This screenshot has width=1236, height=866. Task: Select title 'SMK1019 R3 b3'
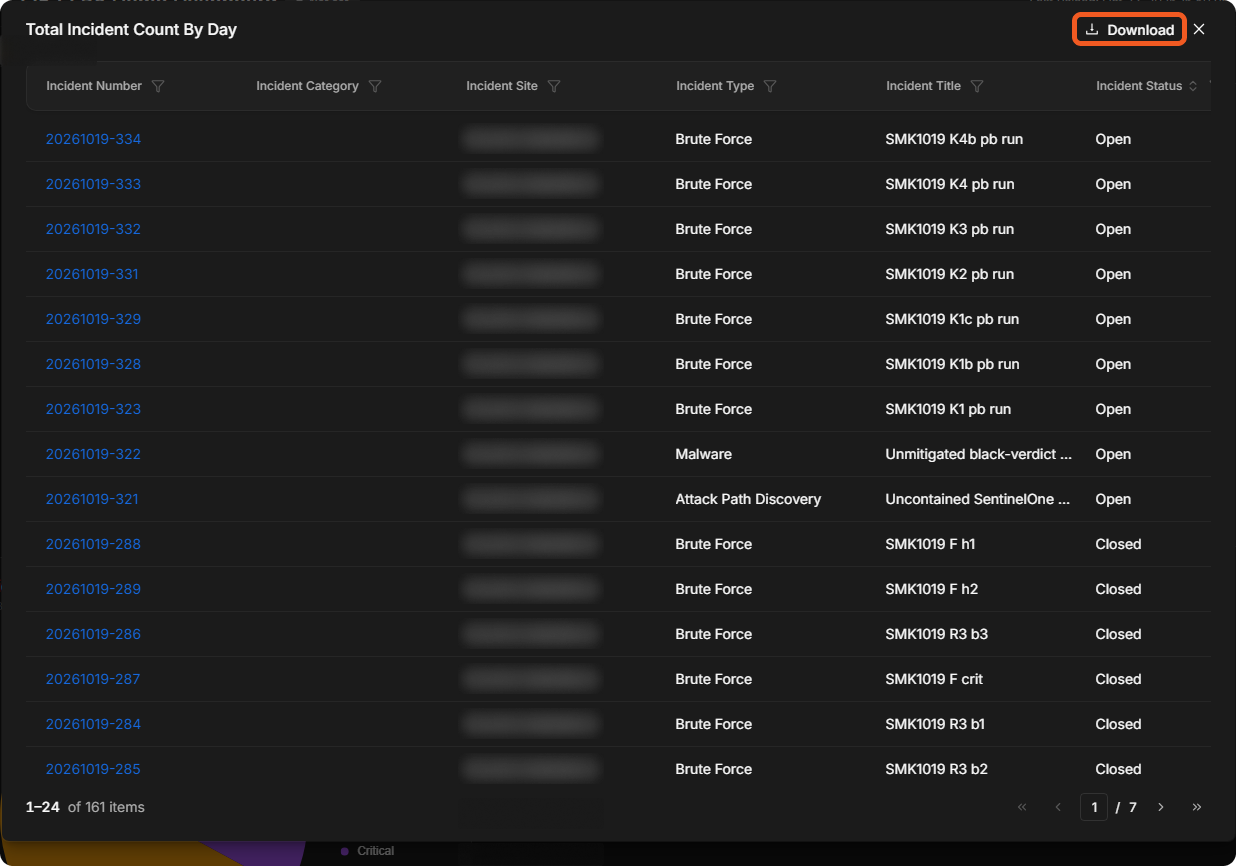point(937,634)
